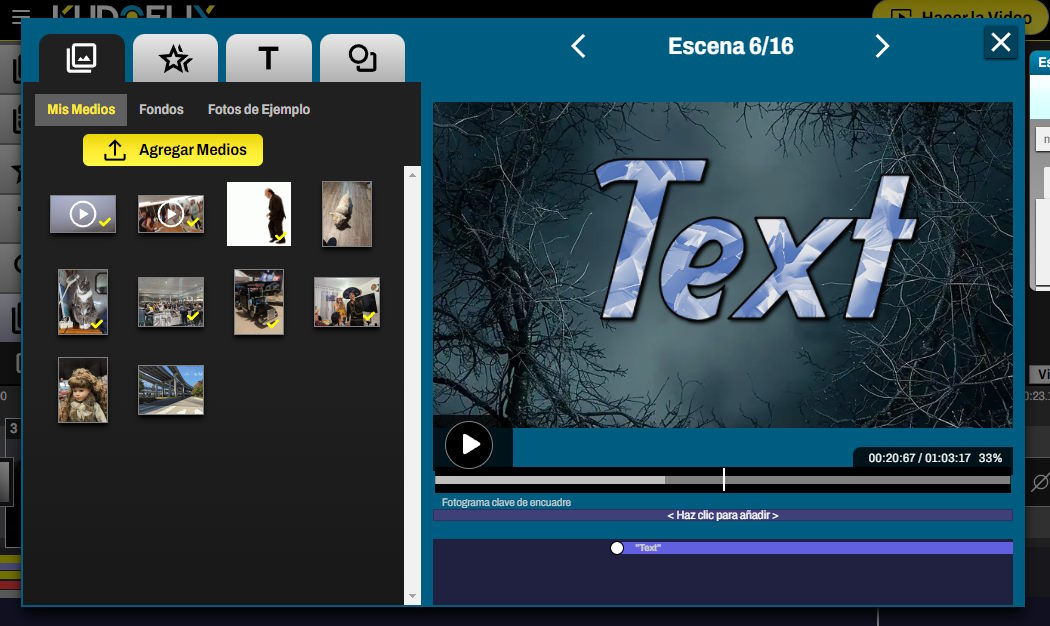Play the scene preview
Screen dimensions: 1050x626
[469, 445]
